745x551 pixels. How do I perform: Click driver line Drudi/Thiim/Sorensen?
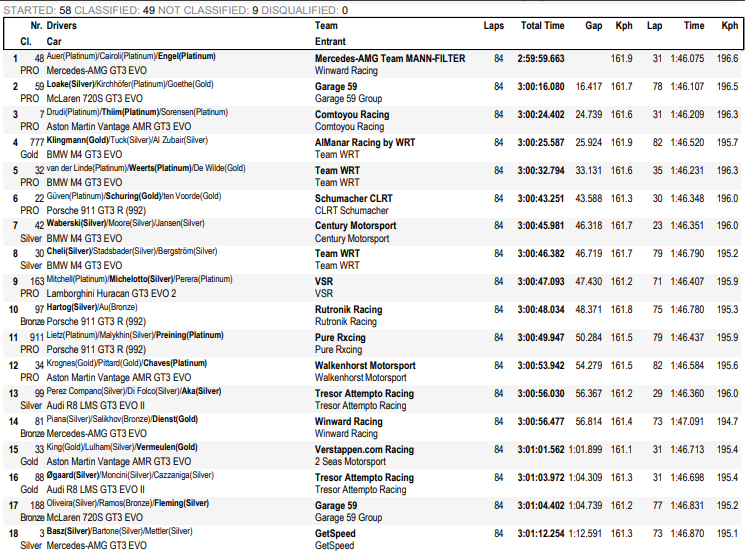137,112
